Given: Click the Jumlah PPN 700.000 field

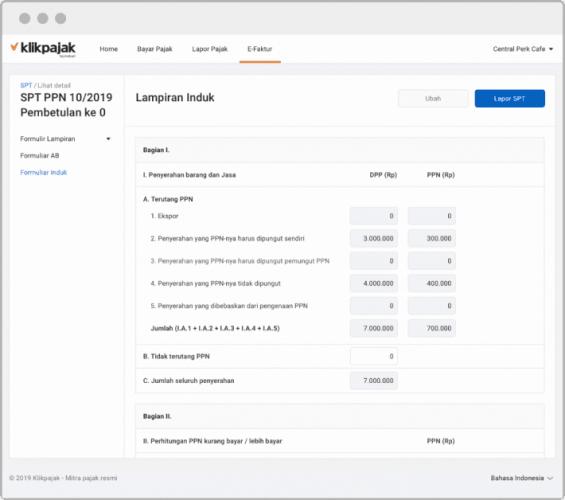Looking at the screenshot, I should click(432, 328).
